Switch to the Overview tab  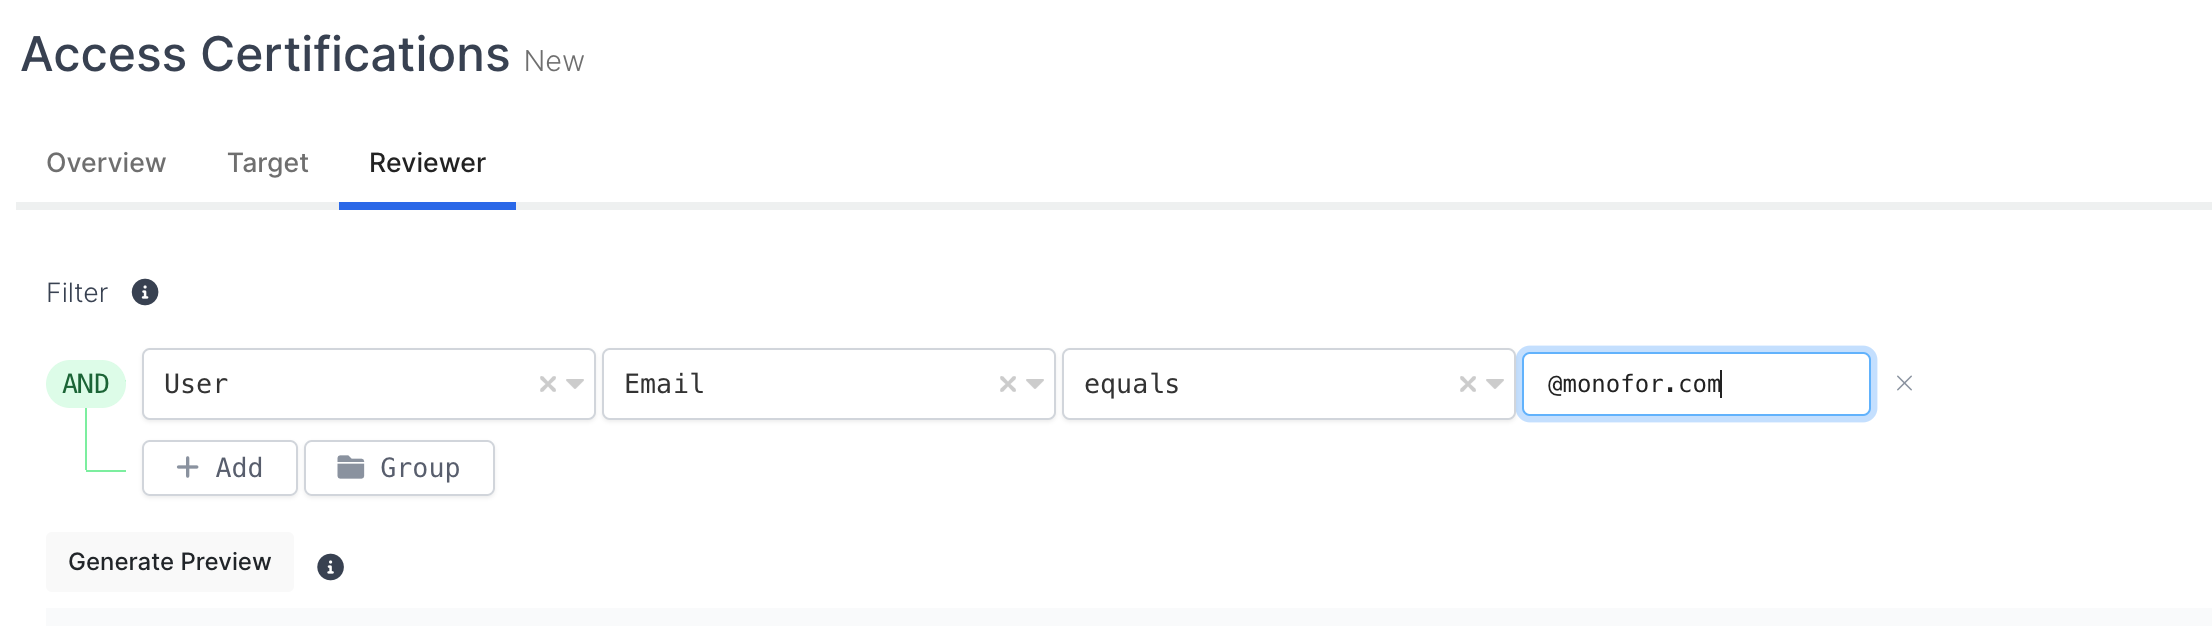106,163
